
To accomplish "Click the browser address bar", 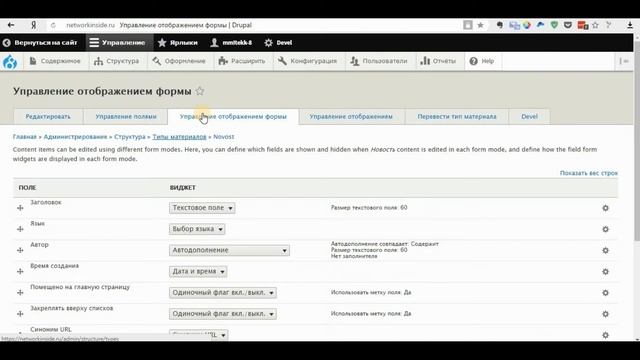I will [x=261, y=25].
